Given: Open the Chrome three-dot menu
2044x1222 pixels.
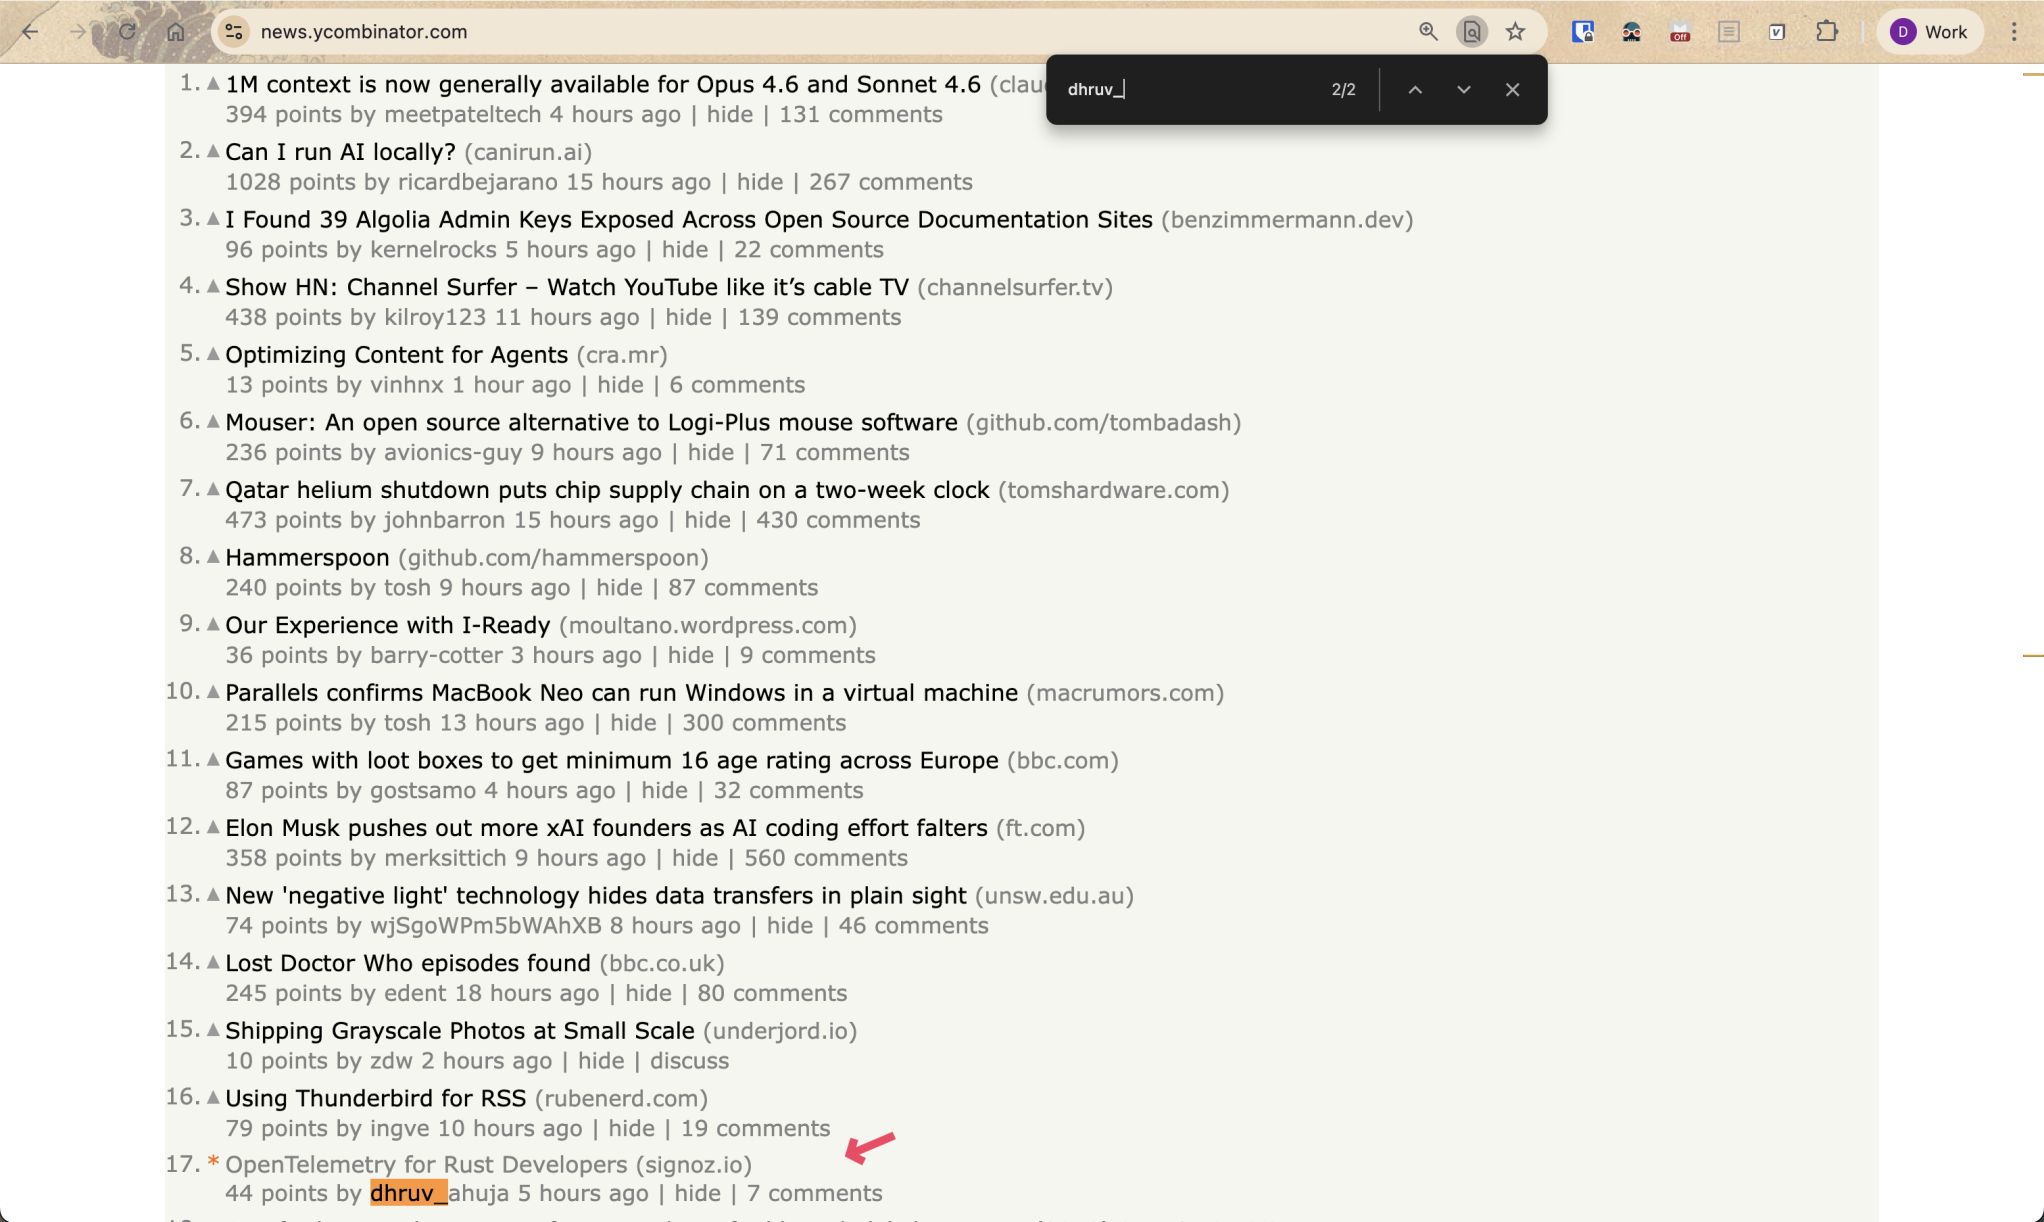Looking at the screenshot, I should [2014, 31].
